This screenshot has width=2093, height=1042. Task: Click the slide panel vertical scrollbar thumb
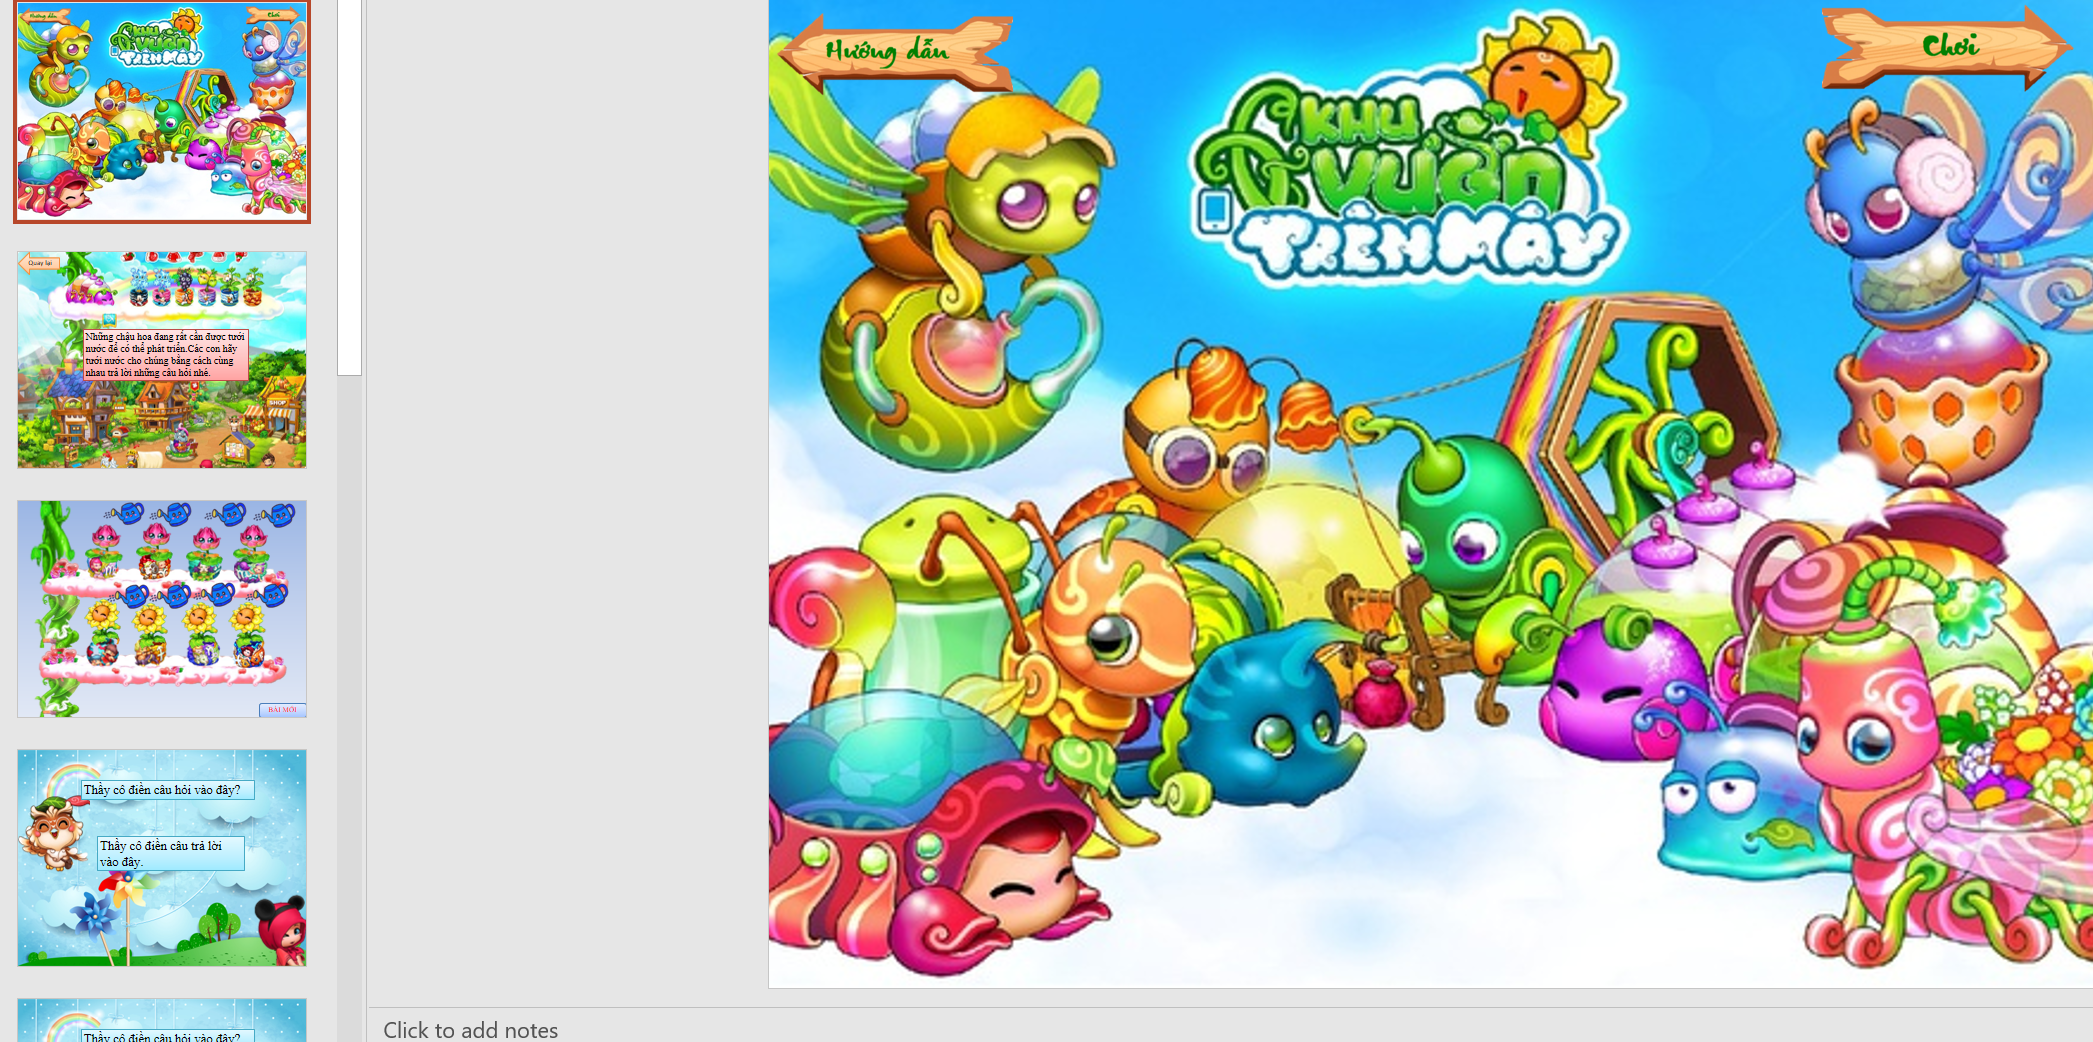(x=349, y=186)
